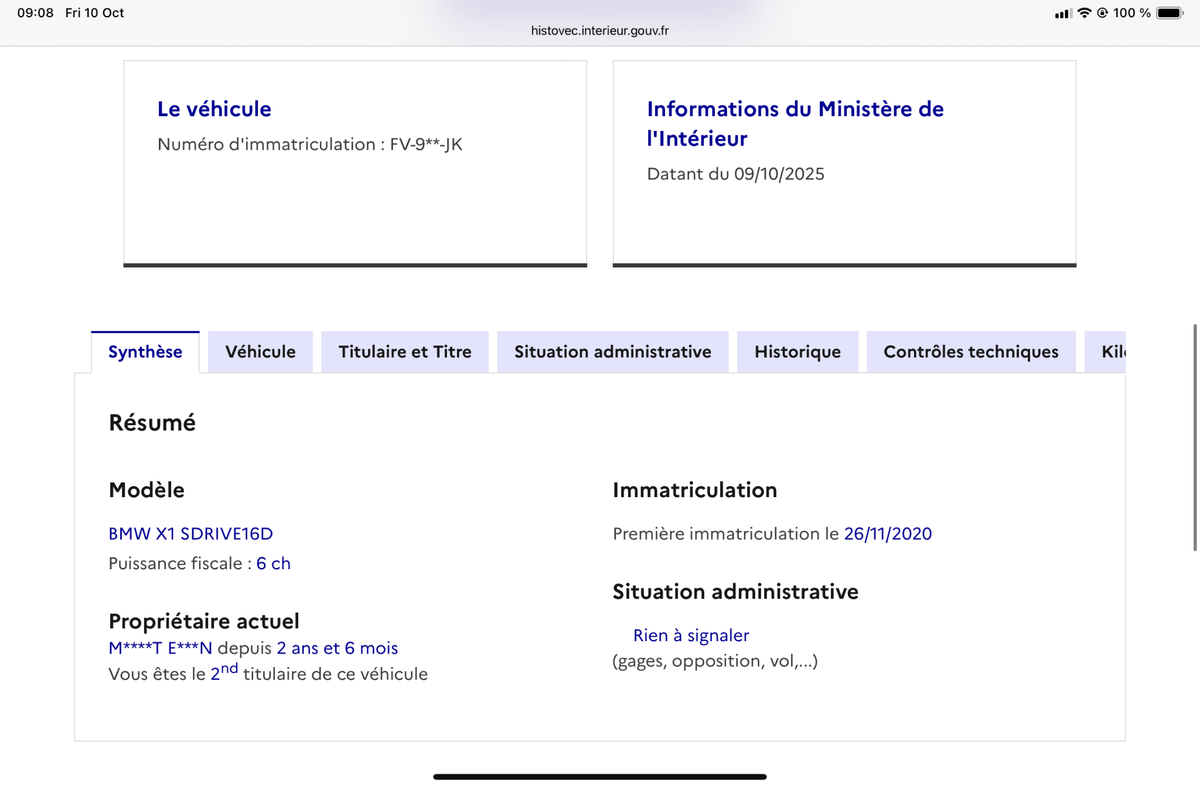Click the BMW X1 SDRIVE16D model text
This screenshot has height=788, width=1200.
(190, 534)
